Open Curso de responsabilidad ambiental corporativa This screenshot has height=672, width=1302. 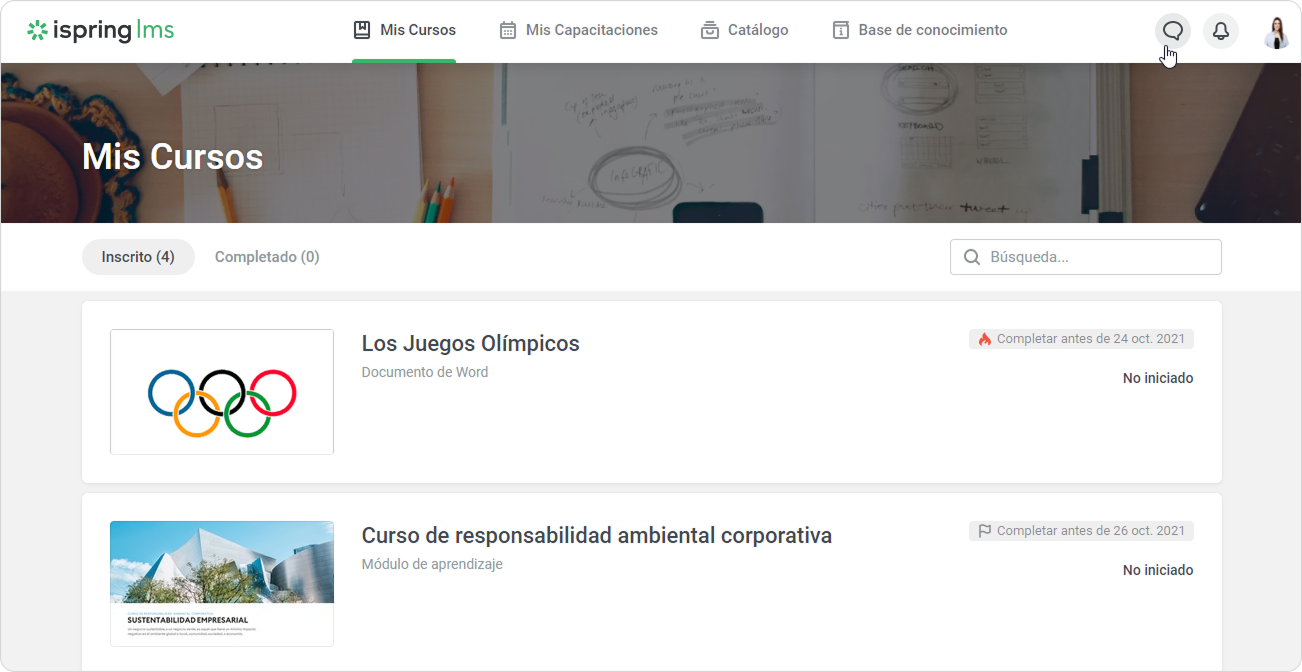596,535
